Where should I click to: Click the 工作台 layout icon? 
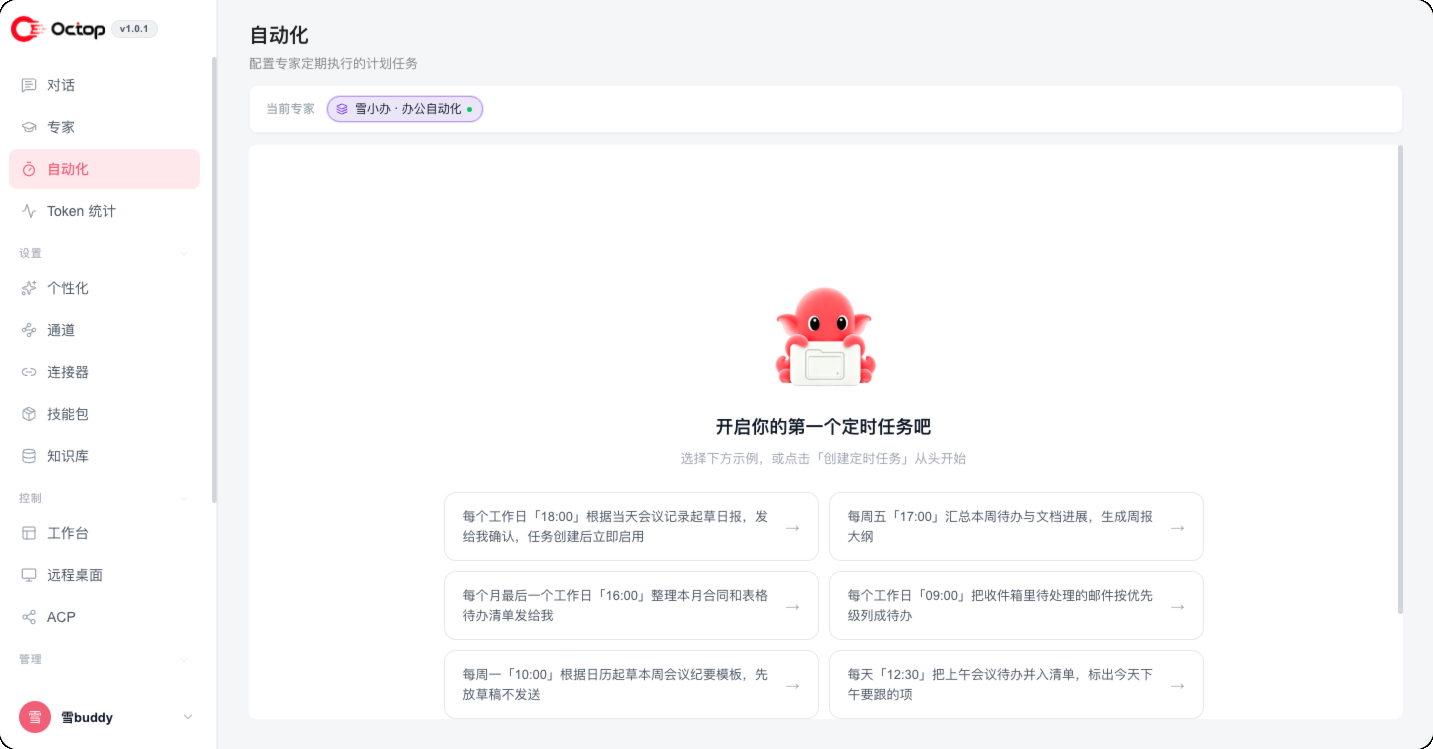coord(29,533)
